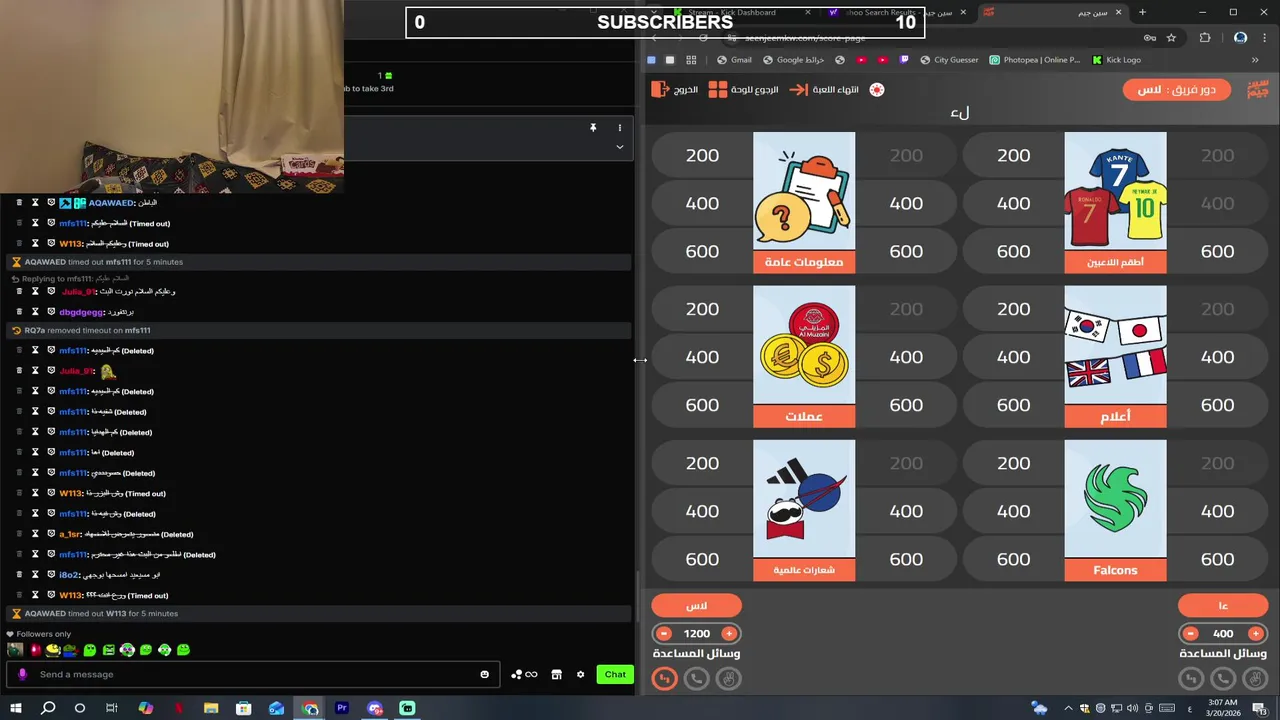The width and height of the screenshot is (1280, 720).
Task: Click the round orange sun-like icon
Action: (x=877, y=90)
